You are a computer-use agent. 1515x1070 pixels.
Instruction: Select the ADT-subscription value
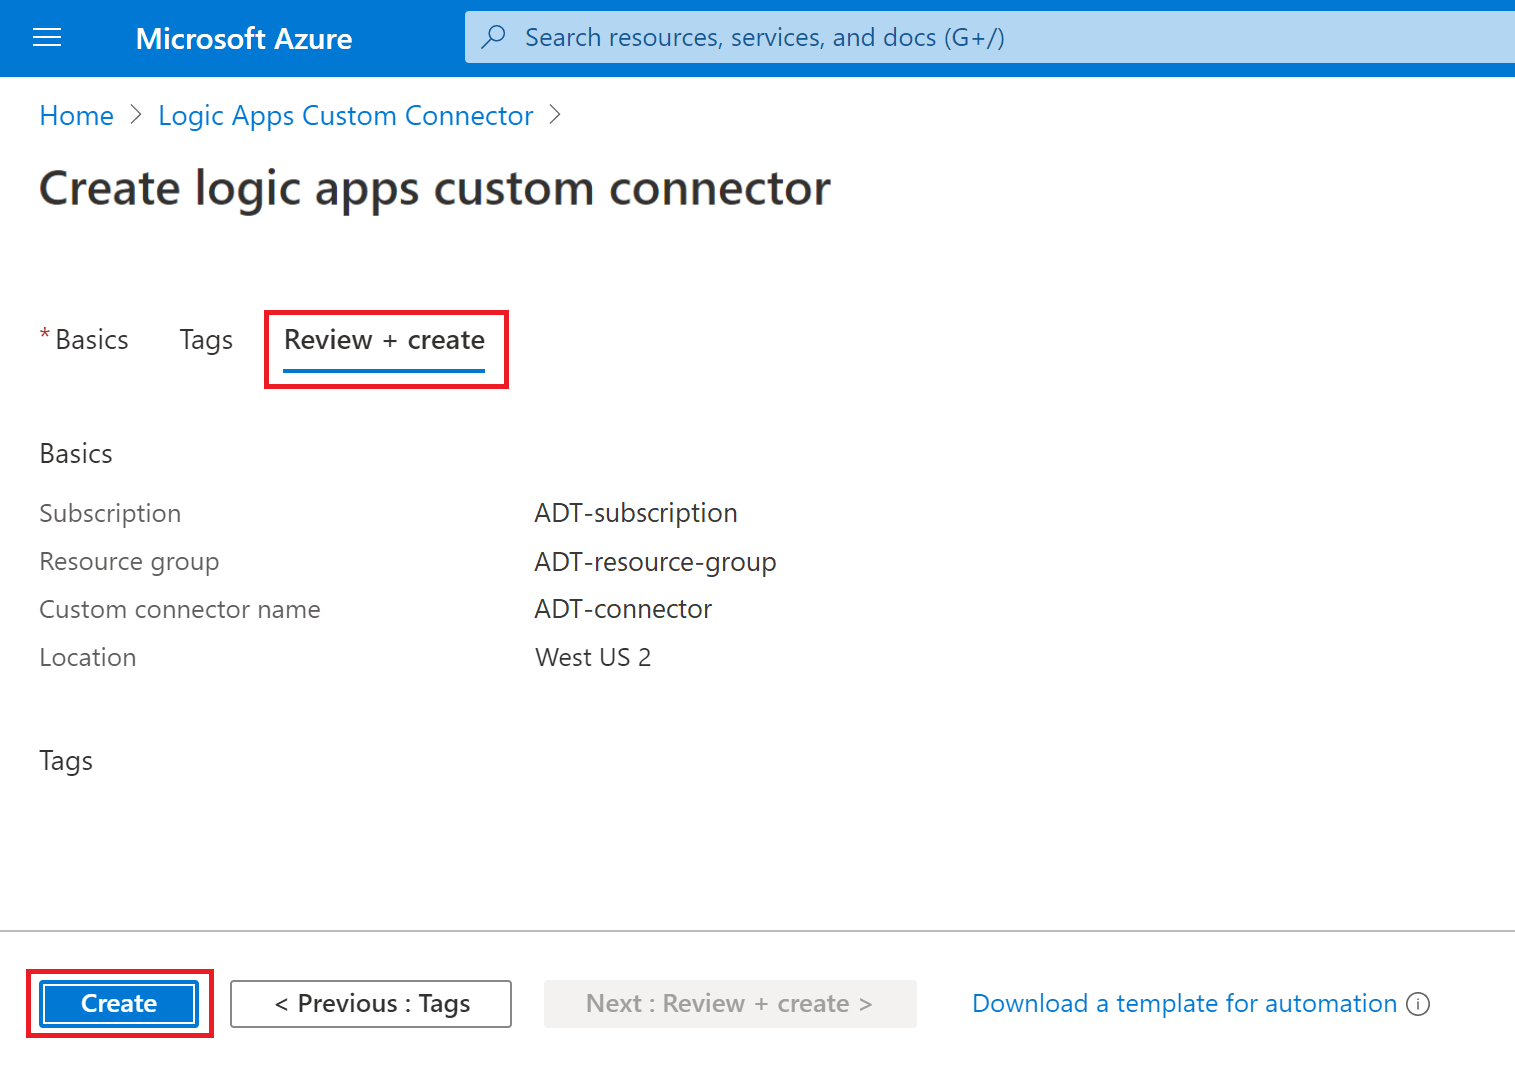tap(635, 512)
